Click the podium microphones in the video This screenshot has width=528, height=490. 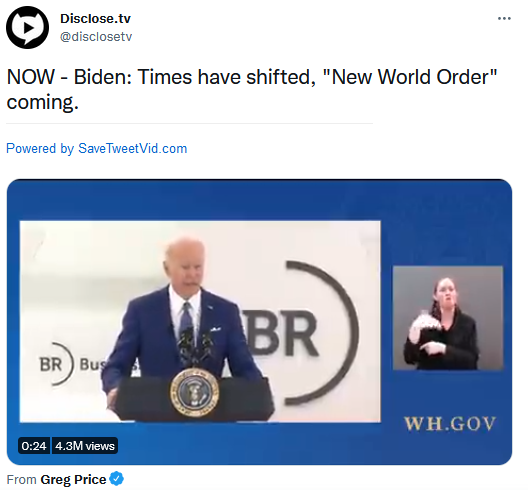pos(195,347)
